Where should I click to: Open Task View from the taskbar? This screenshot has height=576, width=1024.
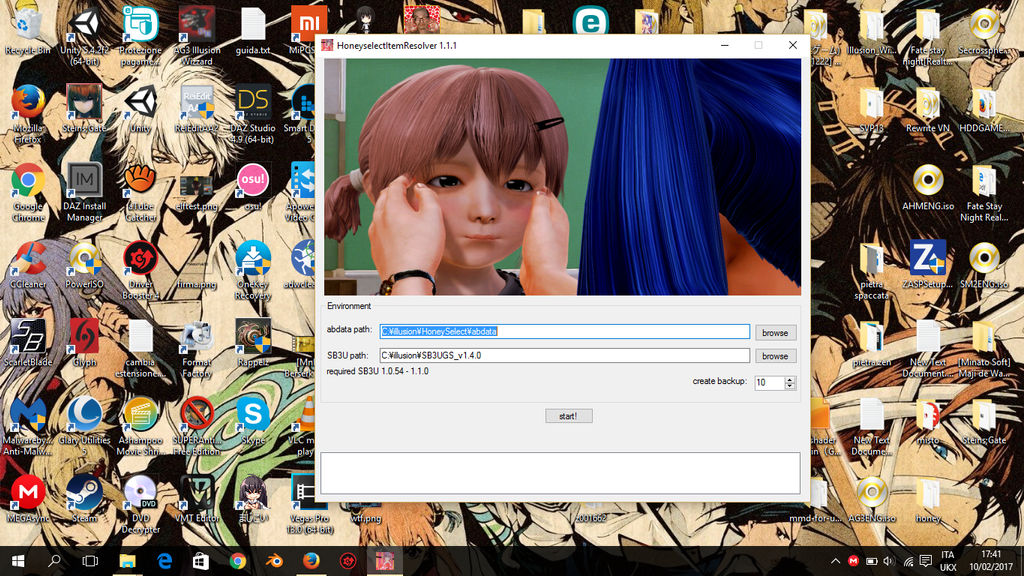pos(90,561)
